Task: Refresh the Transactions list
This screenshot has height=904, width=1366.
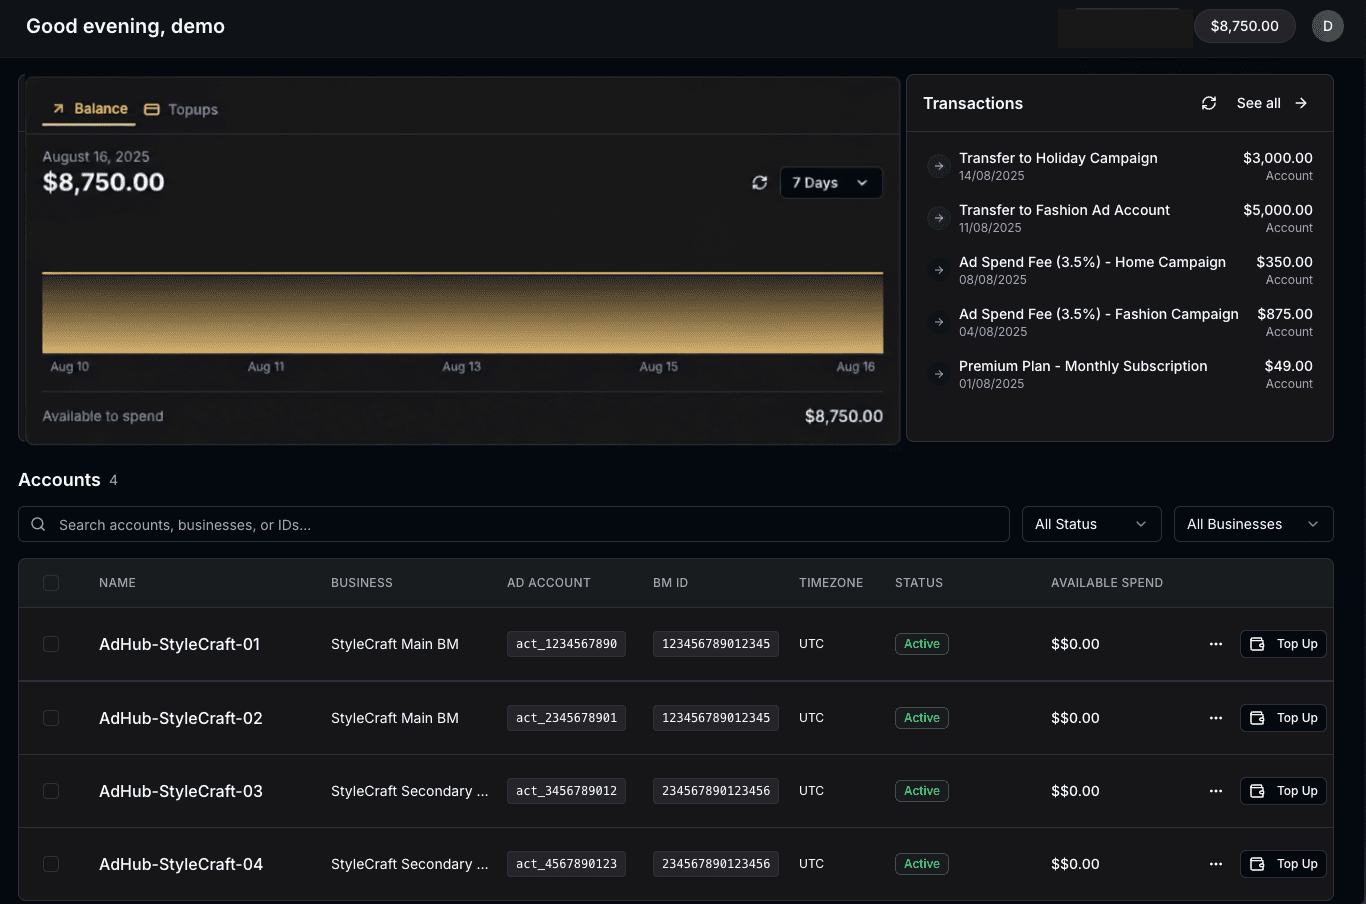Action: (x=1209, y=103)
